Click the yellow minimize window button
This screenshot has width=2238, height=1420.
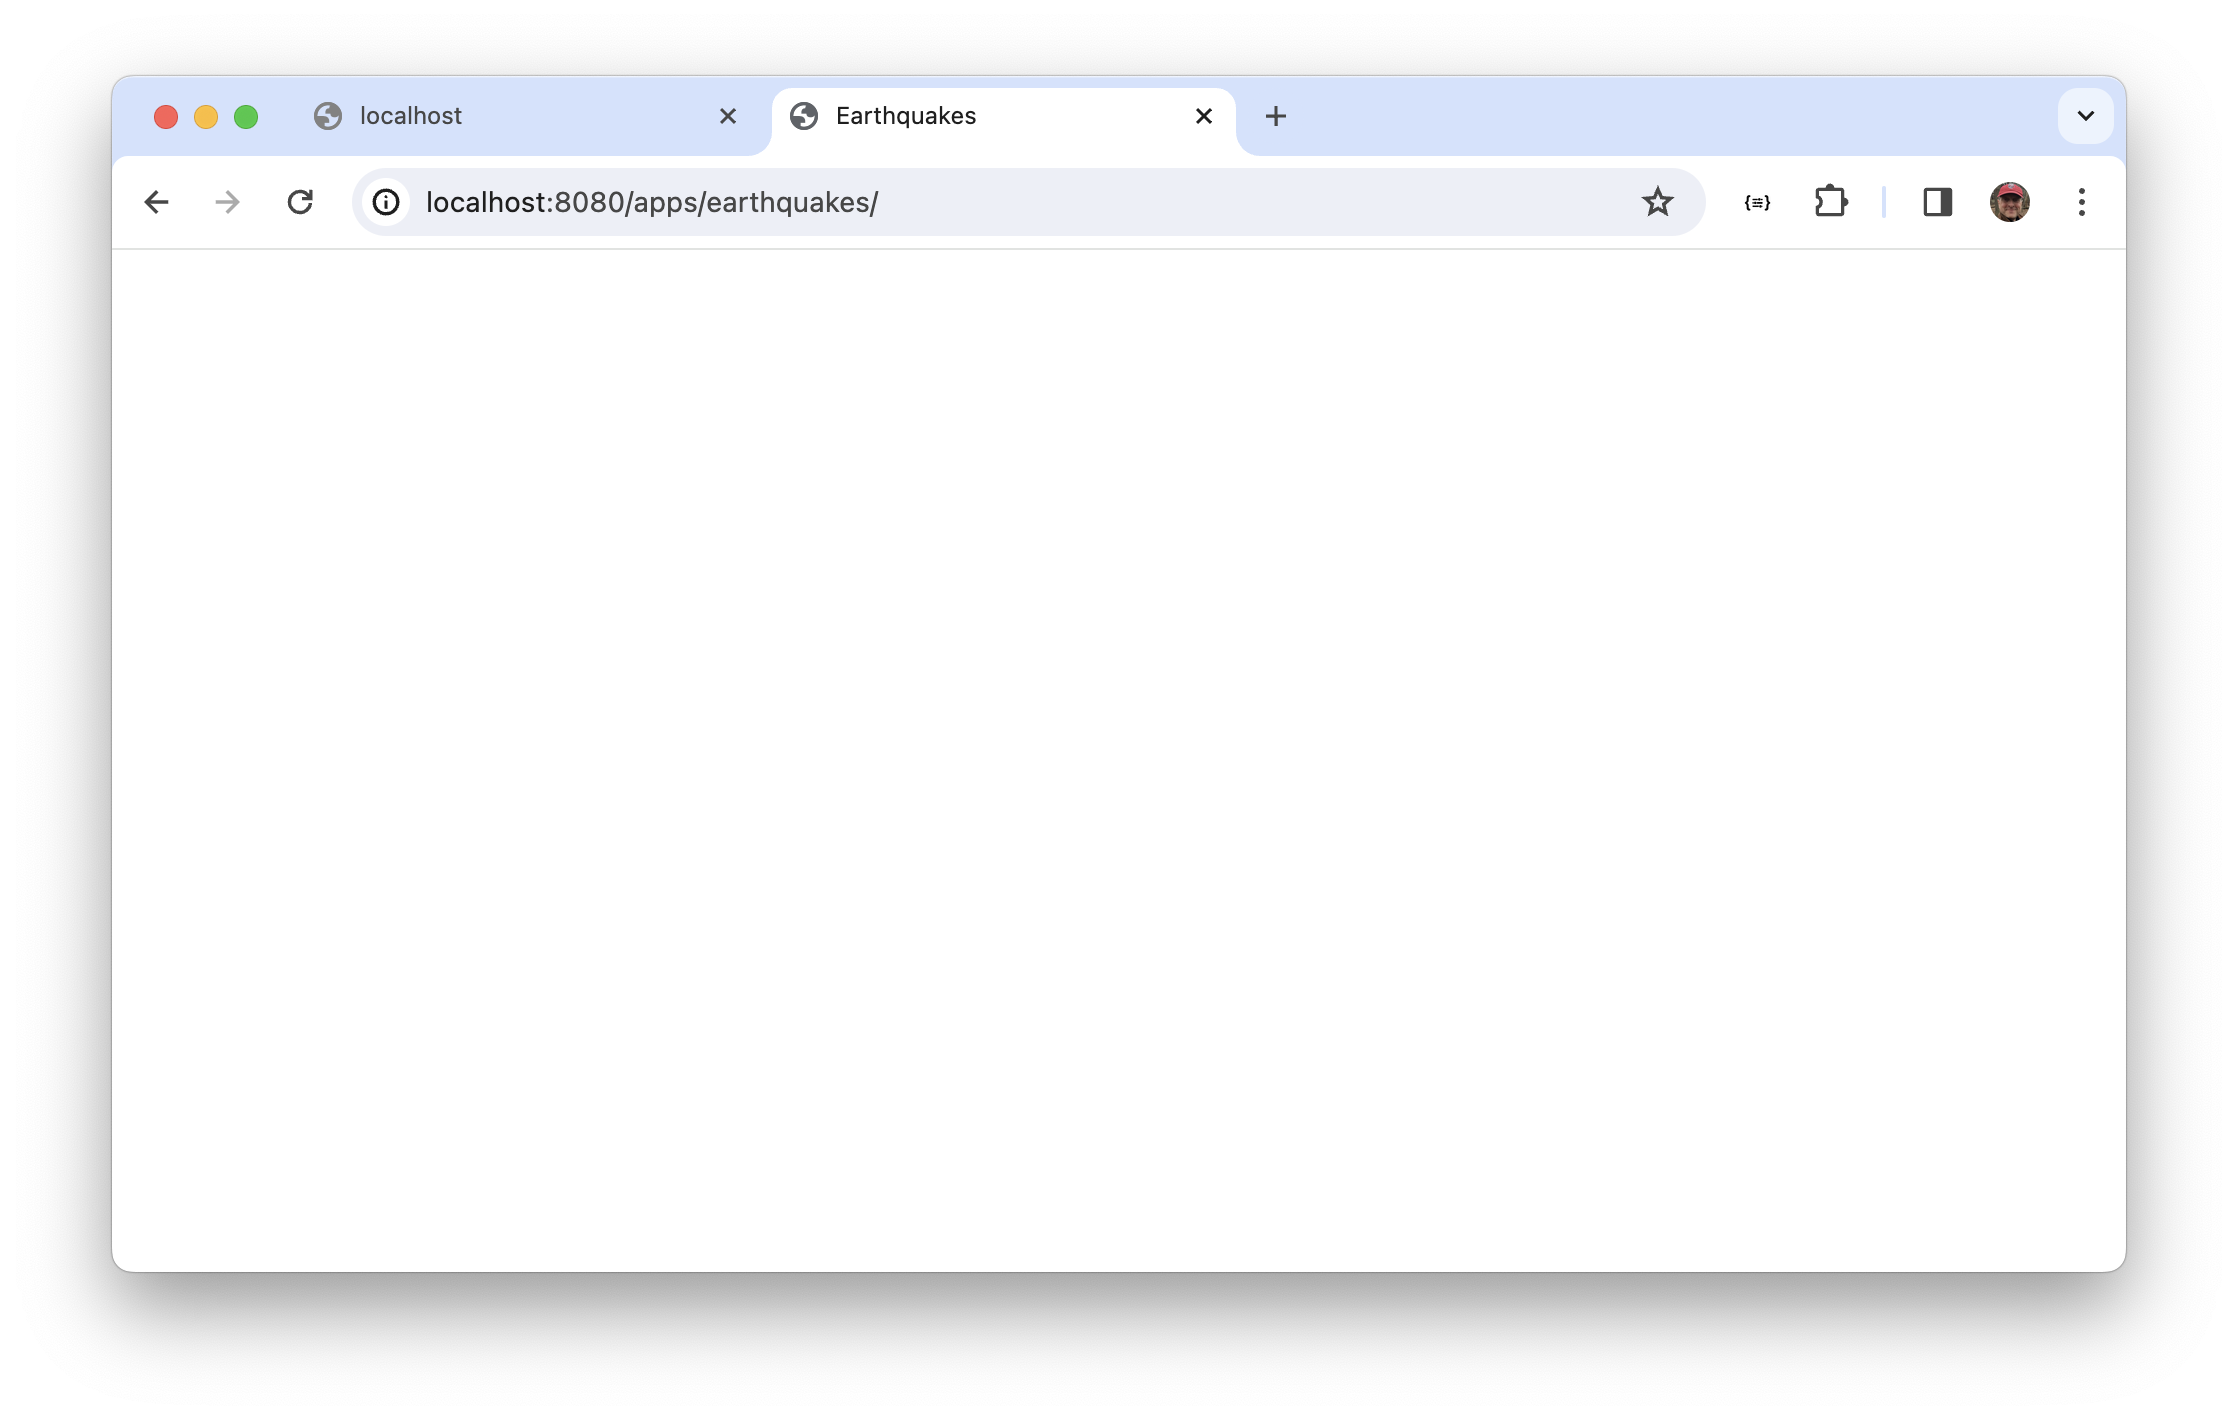206,117
